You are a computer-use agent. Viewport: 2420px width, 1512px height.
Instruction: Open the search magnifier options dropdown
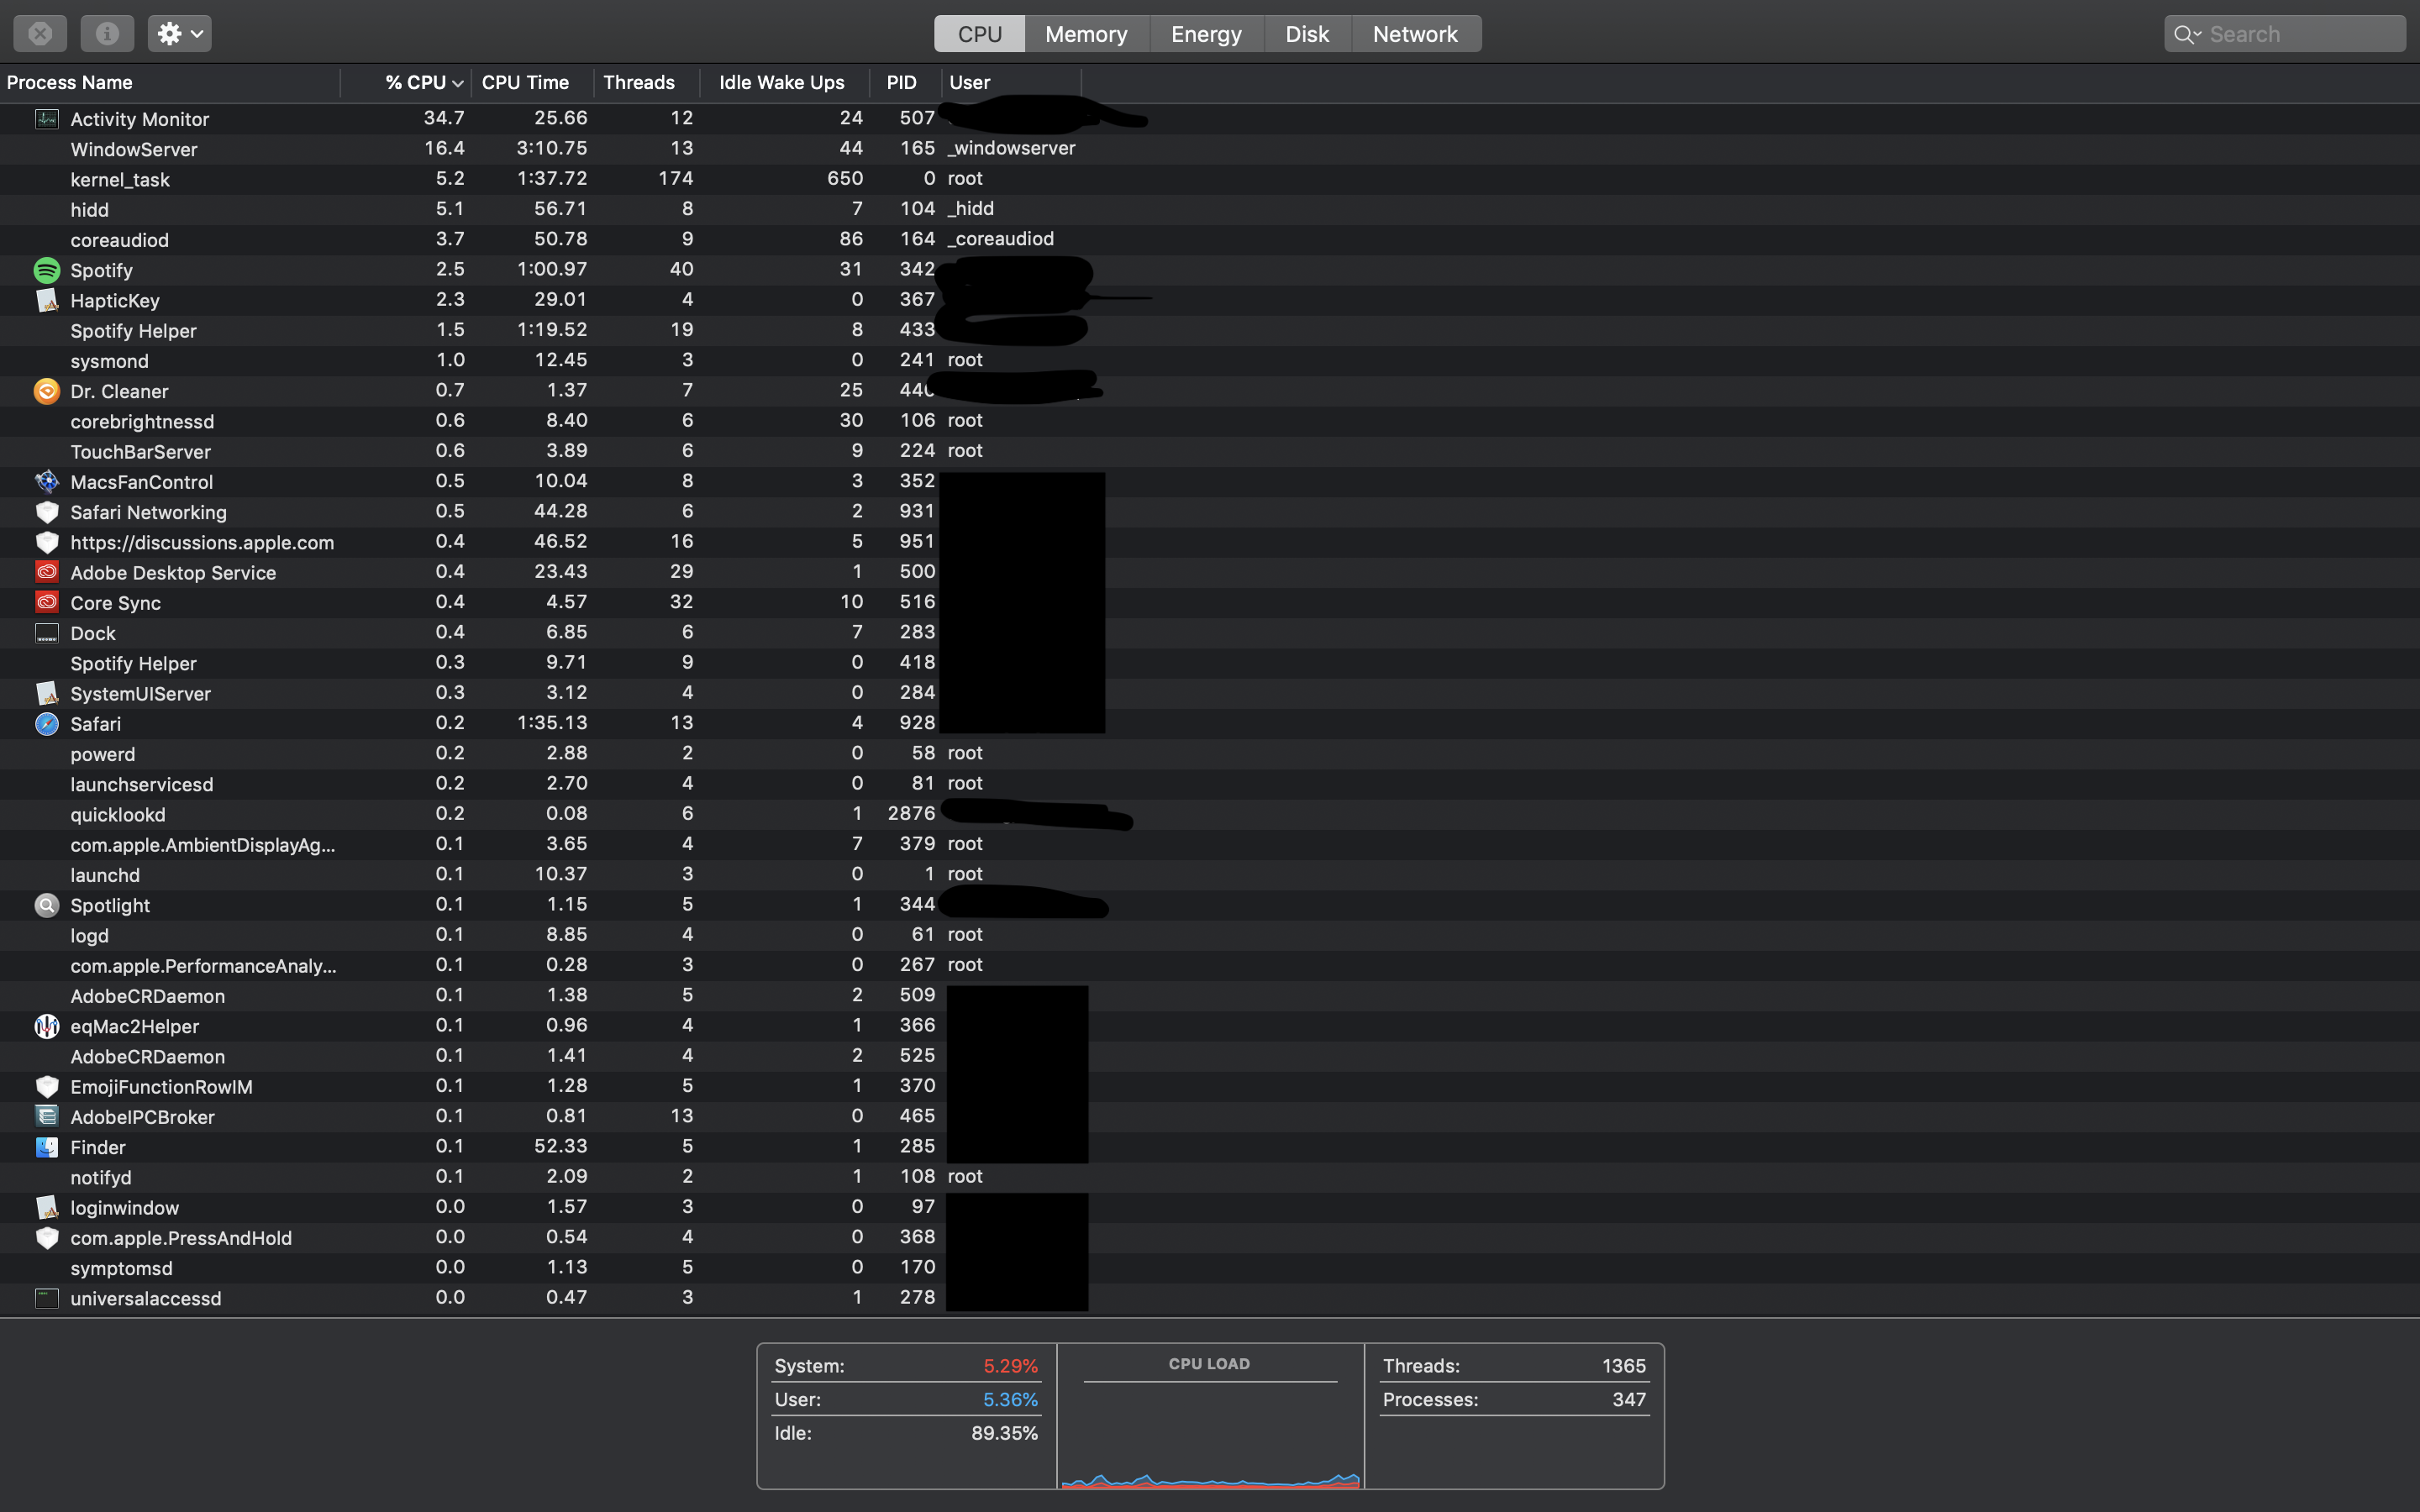click(2187, 34)
